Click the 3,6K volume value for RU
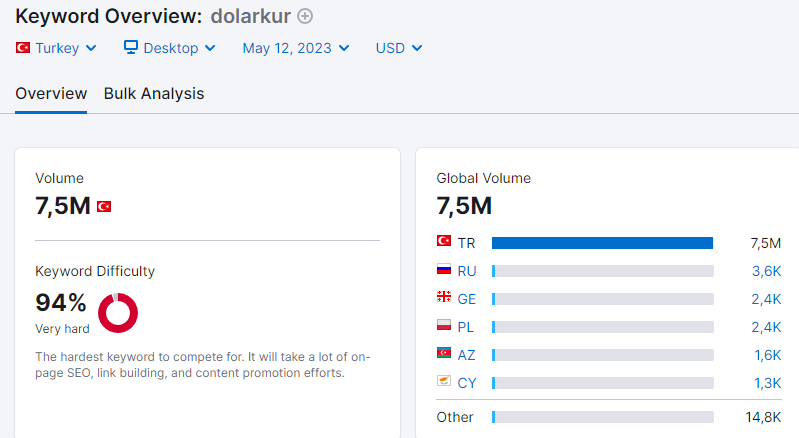Image resolution: width=799 pixels, height=438 pixels. (x=766, y=271)
